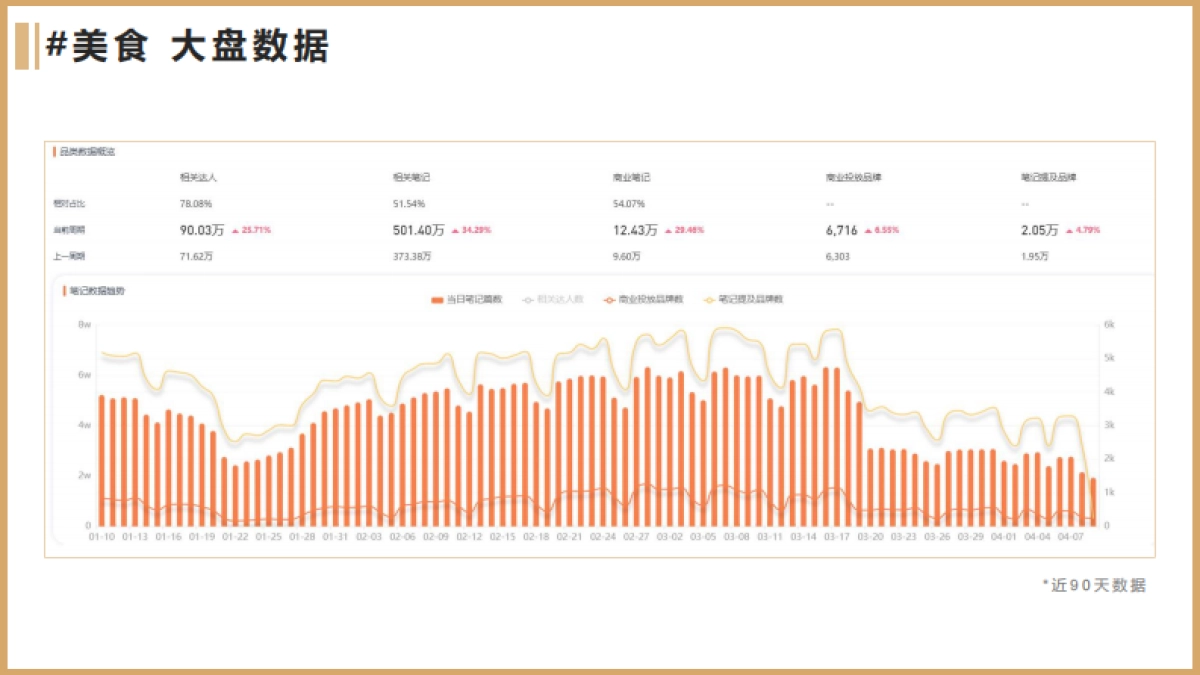Click the 501.40万 current period value

click(420, 228)
